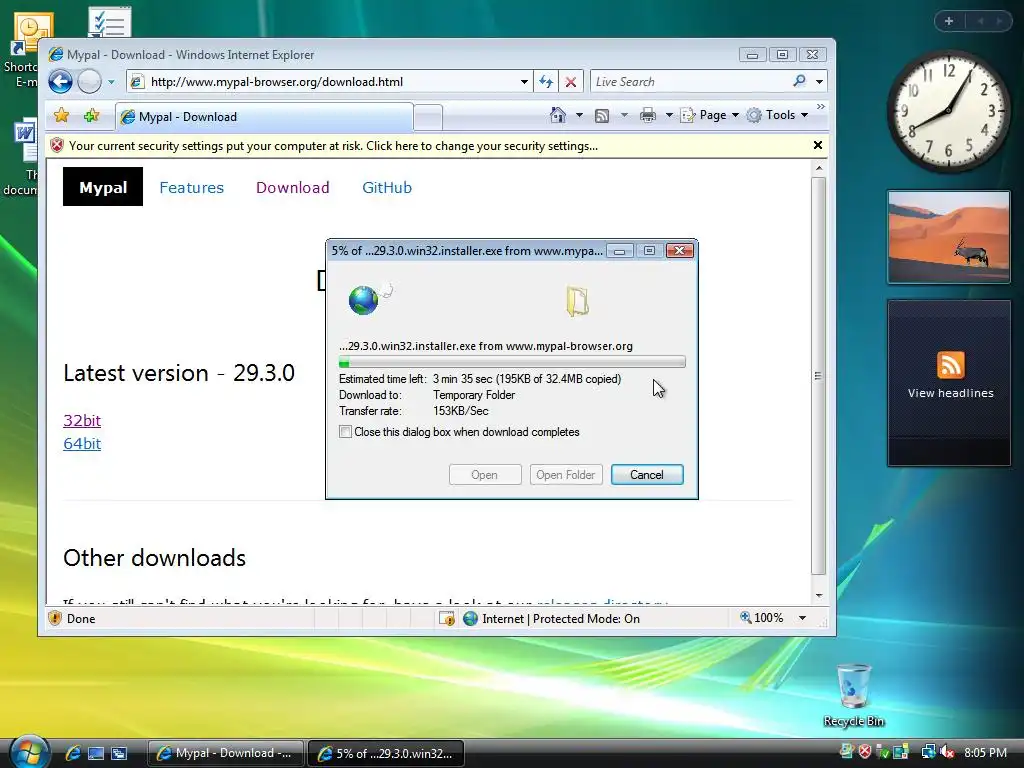Switch to 5% download taskbar button
1024x768 pixels.
coord(386,753)
